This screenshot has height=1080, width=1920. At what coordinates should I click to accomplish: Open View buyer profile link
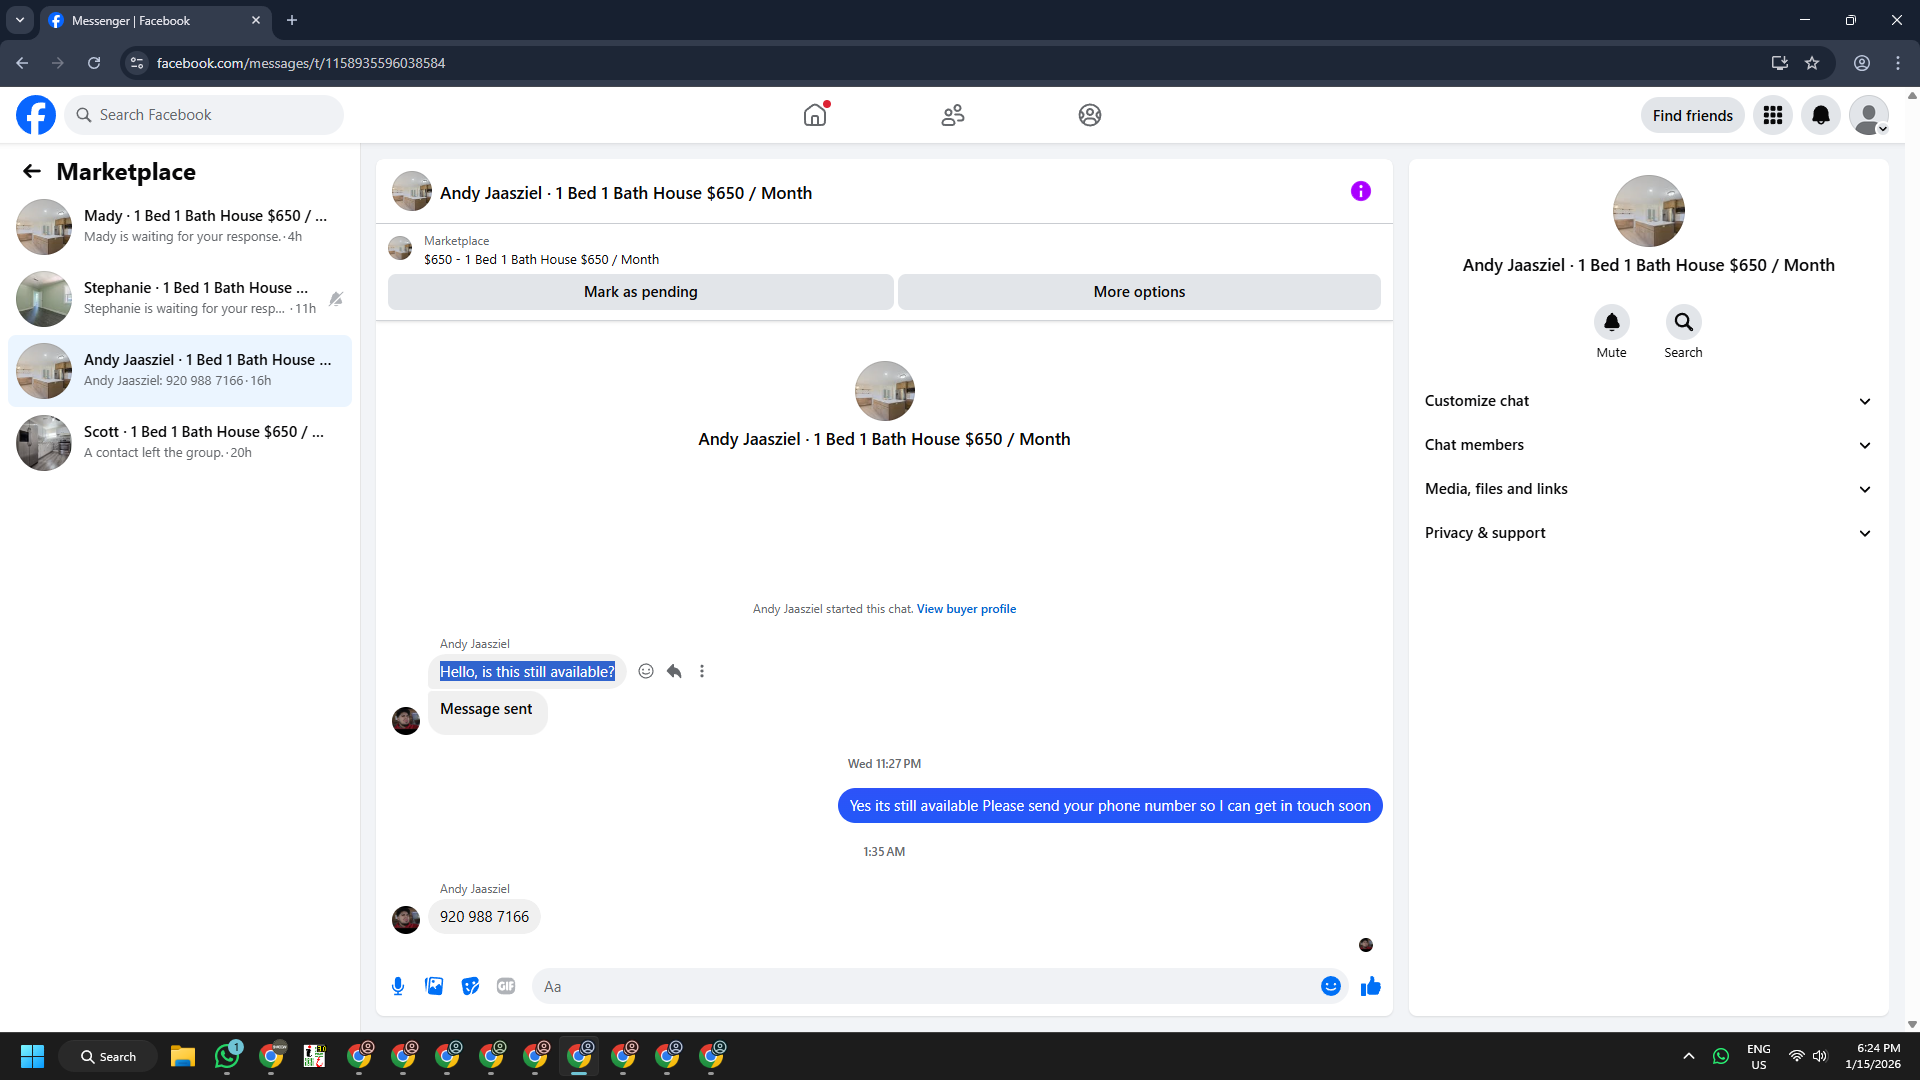pos(966,609)
